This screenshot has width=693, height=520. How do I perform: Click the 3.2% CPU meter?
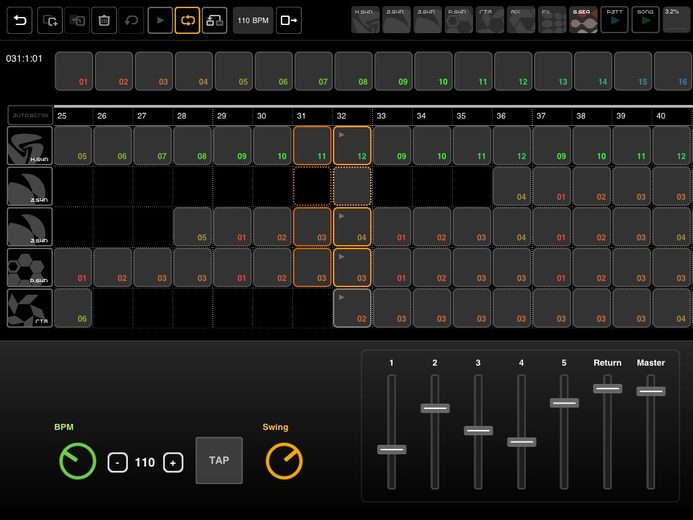[676, 20]
